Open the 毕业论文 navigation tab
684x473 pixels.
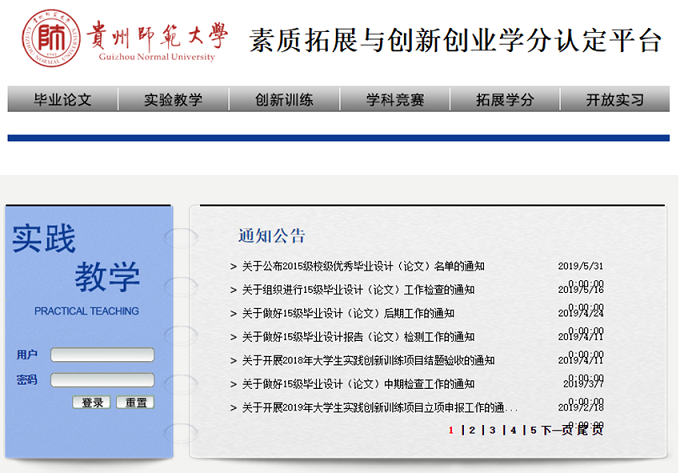tap(62, 100)
